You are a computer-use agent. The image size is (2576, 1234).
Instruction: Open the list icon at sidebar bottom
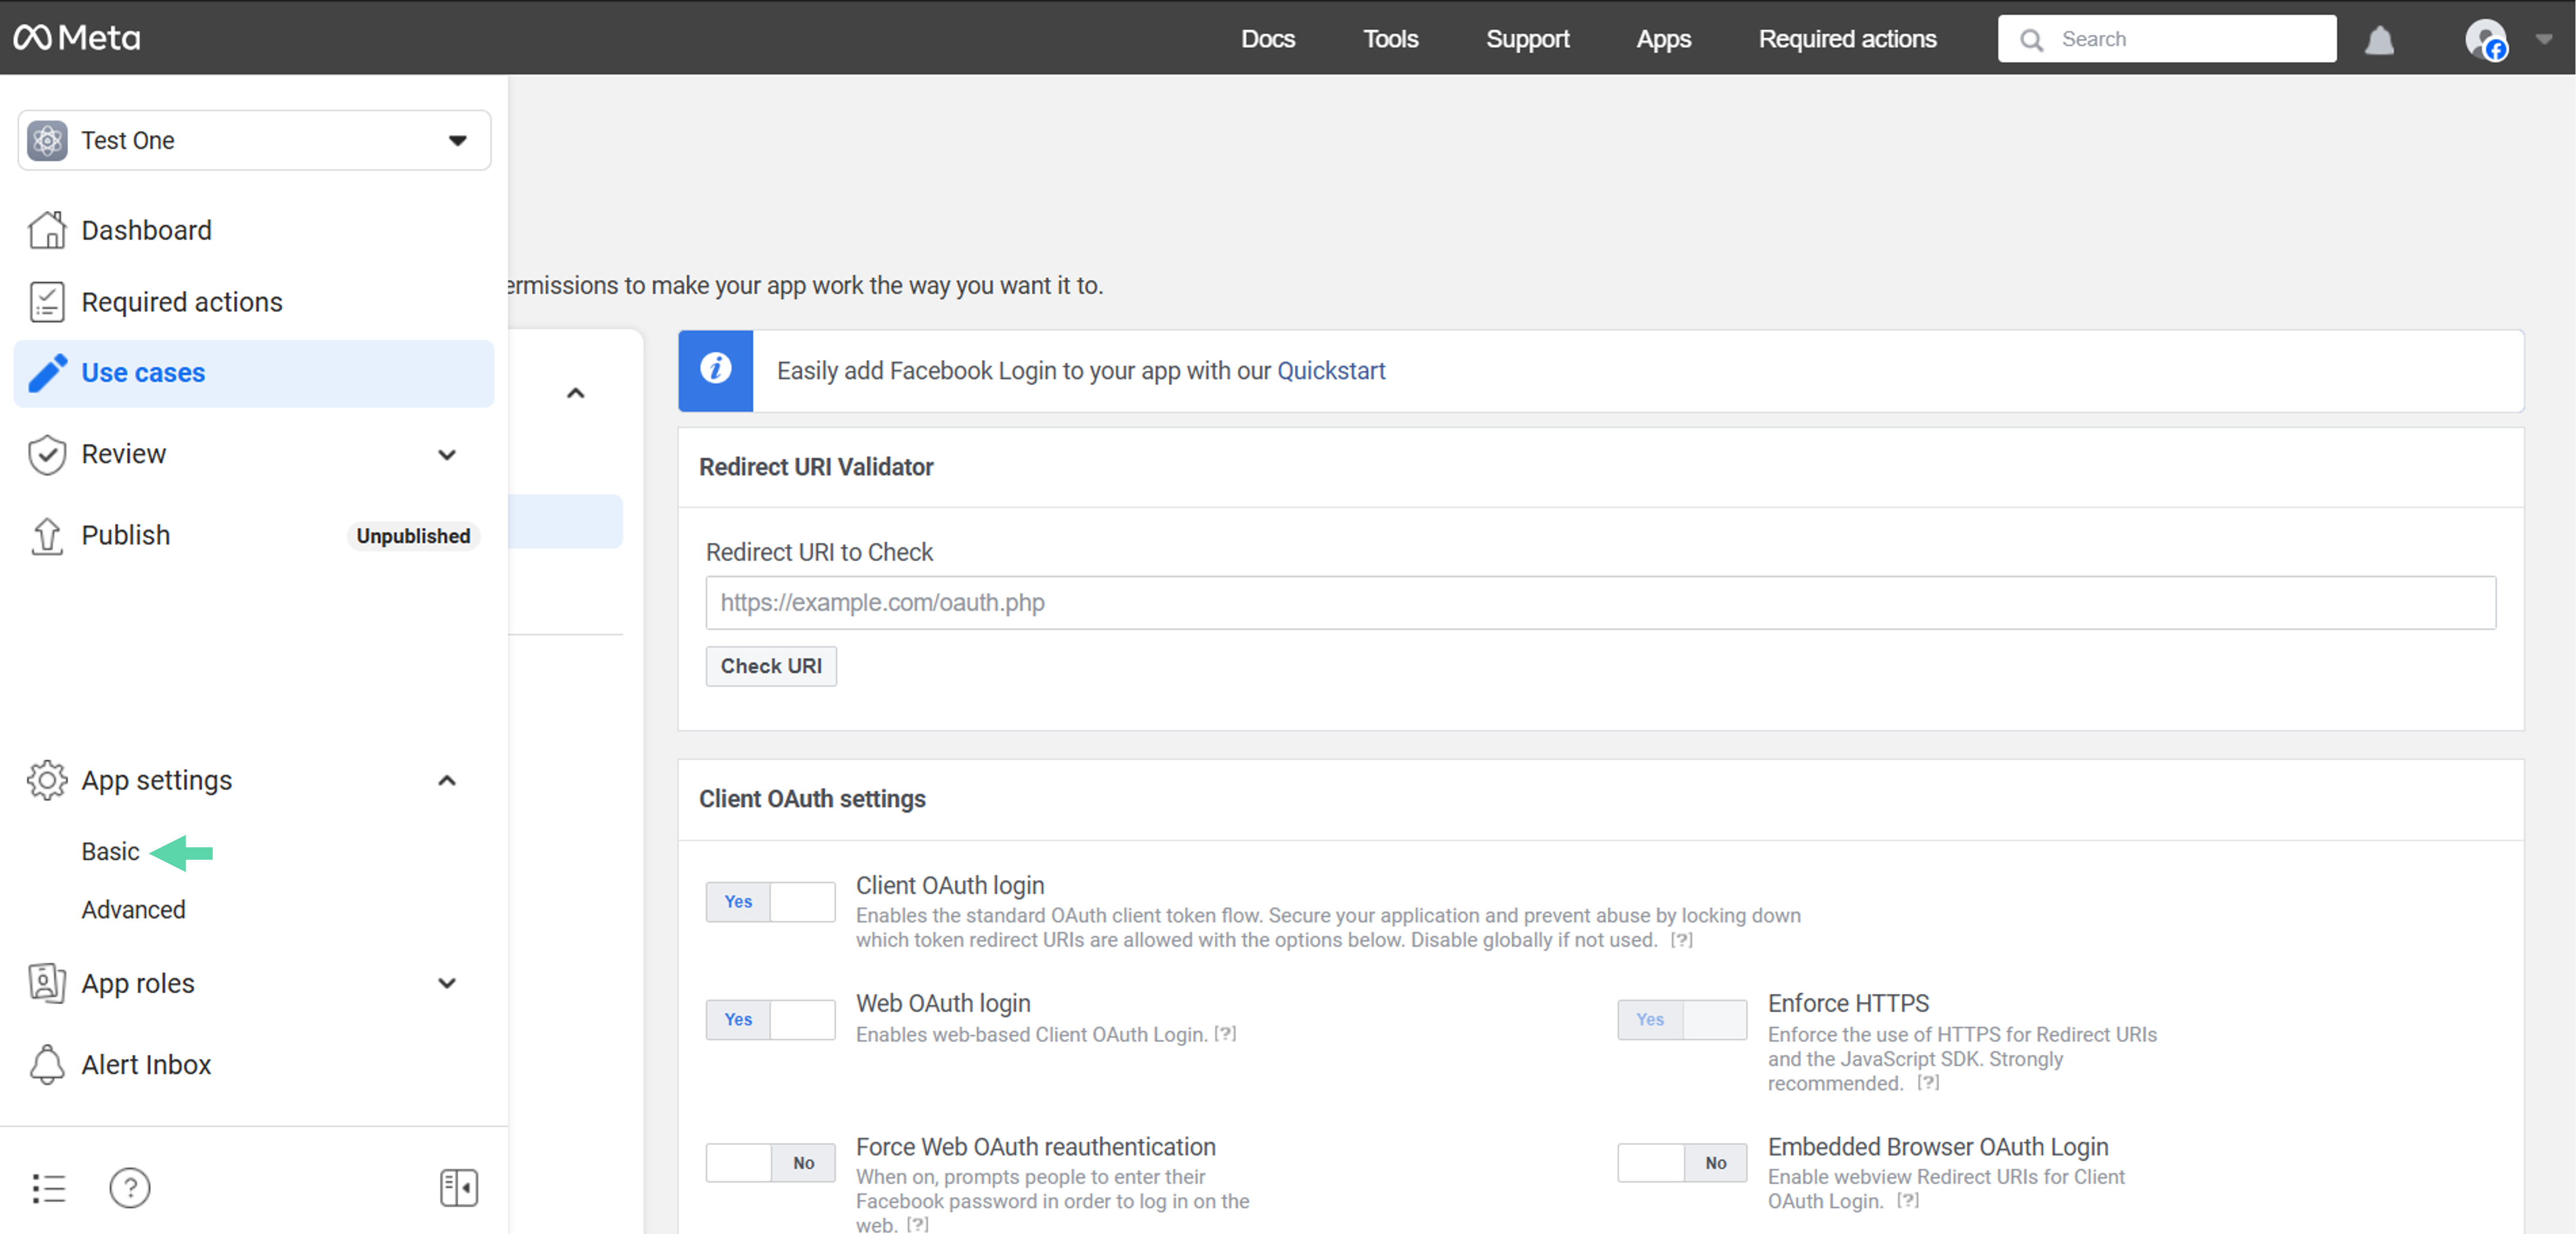point(48,1188)
